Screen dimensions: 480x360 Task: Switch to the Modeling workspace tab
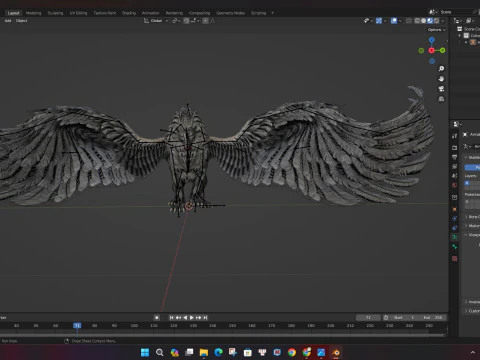33,13
